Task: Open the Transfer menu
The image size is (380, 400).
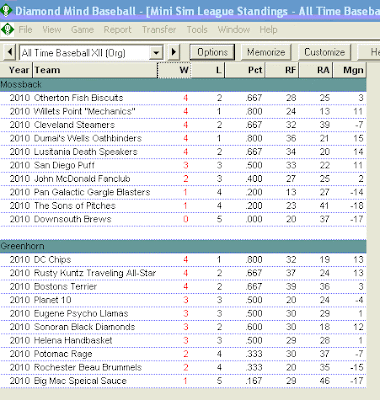Action: click(159, 30)
